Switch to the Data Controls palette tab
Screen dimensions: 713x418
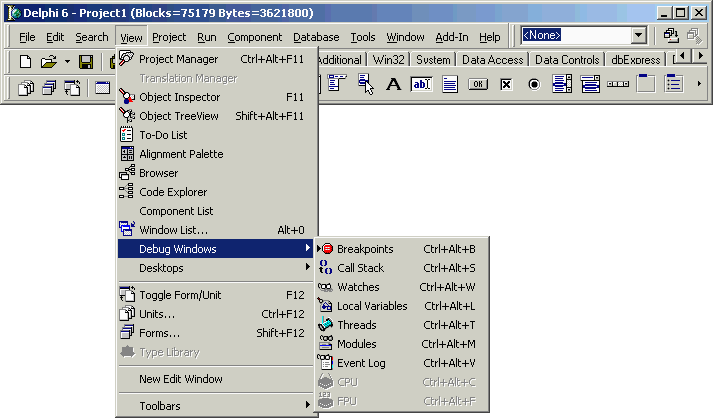(x=567, y=60)
